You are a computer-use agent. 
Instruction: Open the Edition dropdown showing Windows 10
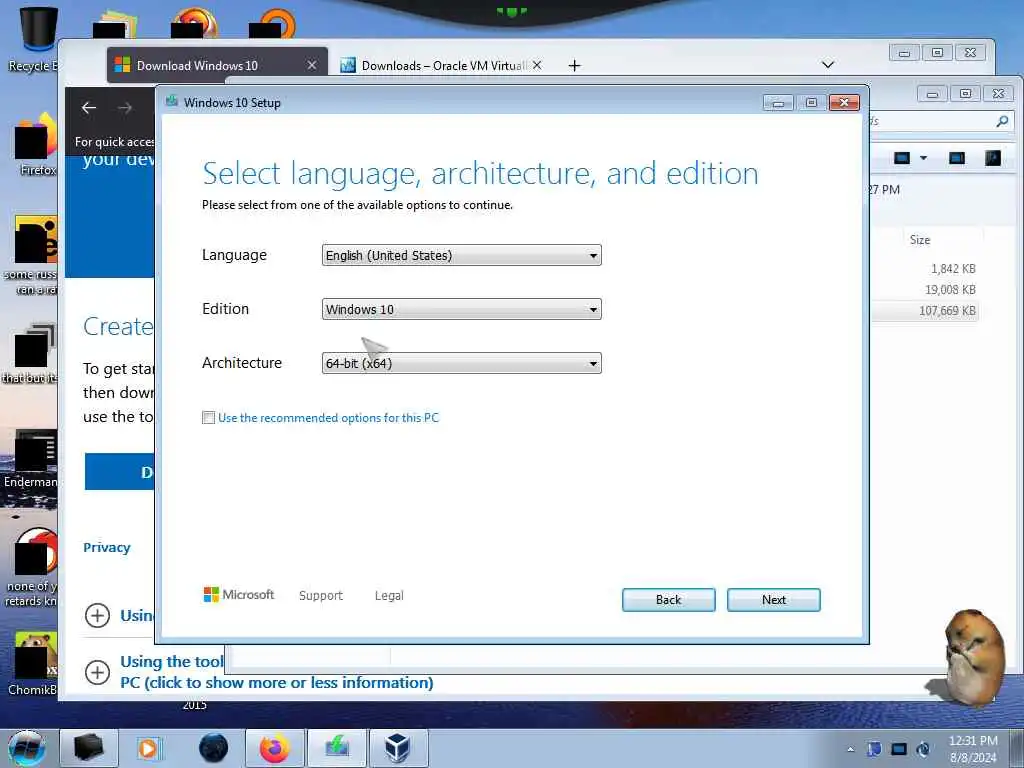click(x=461, y=310)
